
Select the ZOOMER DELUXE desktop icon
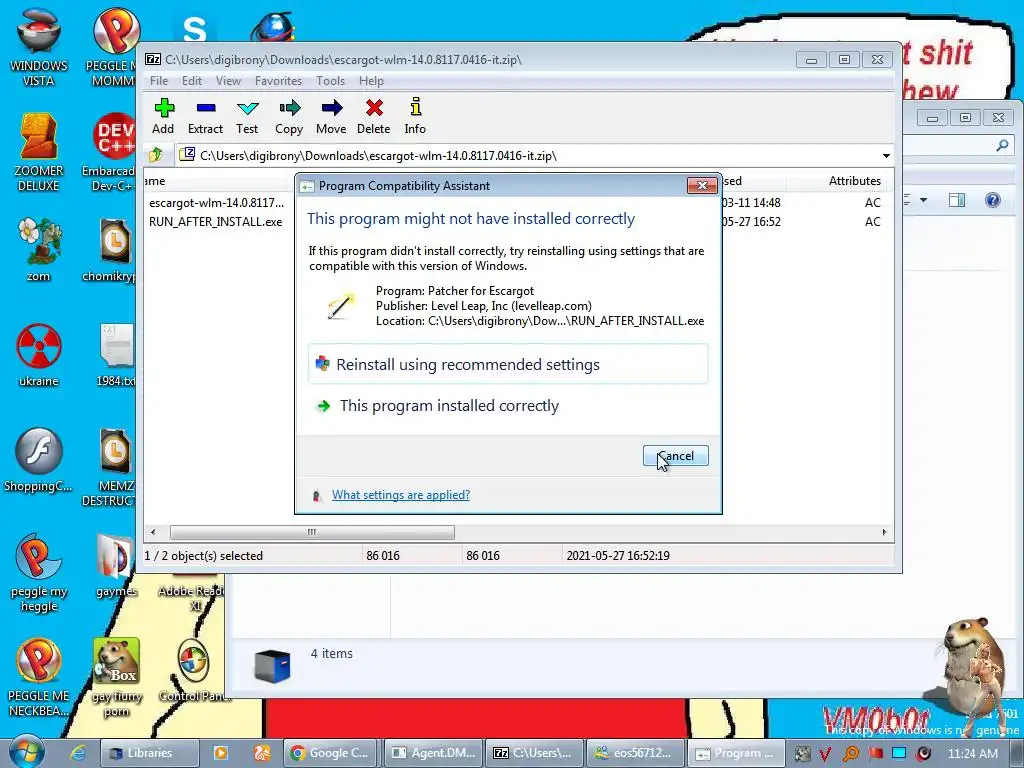click(39, 152)
